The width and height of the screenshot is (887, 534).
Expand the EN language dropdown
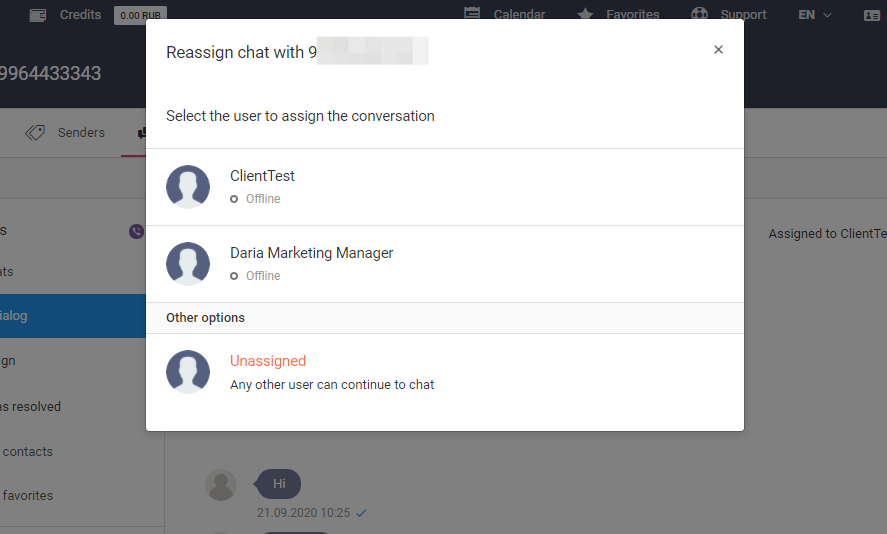[815, 15]
